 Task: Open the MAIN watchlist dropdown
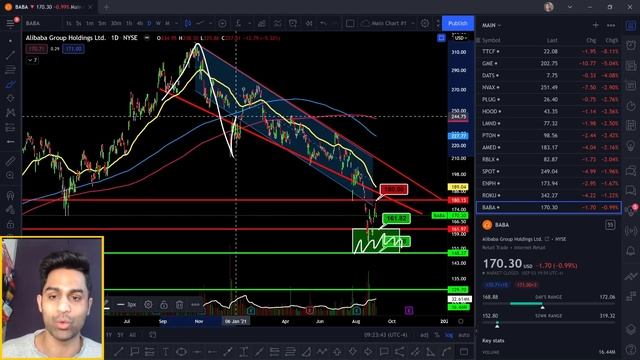coord(491,25)
